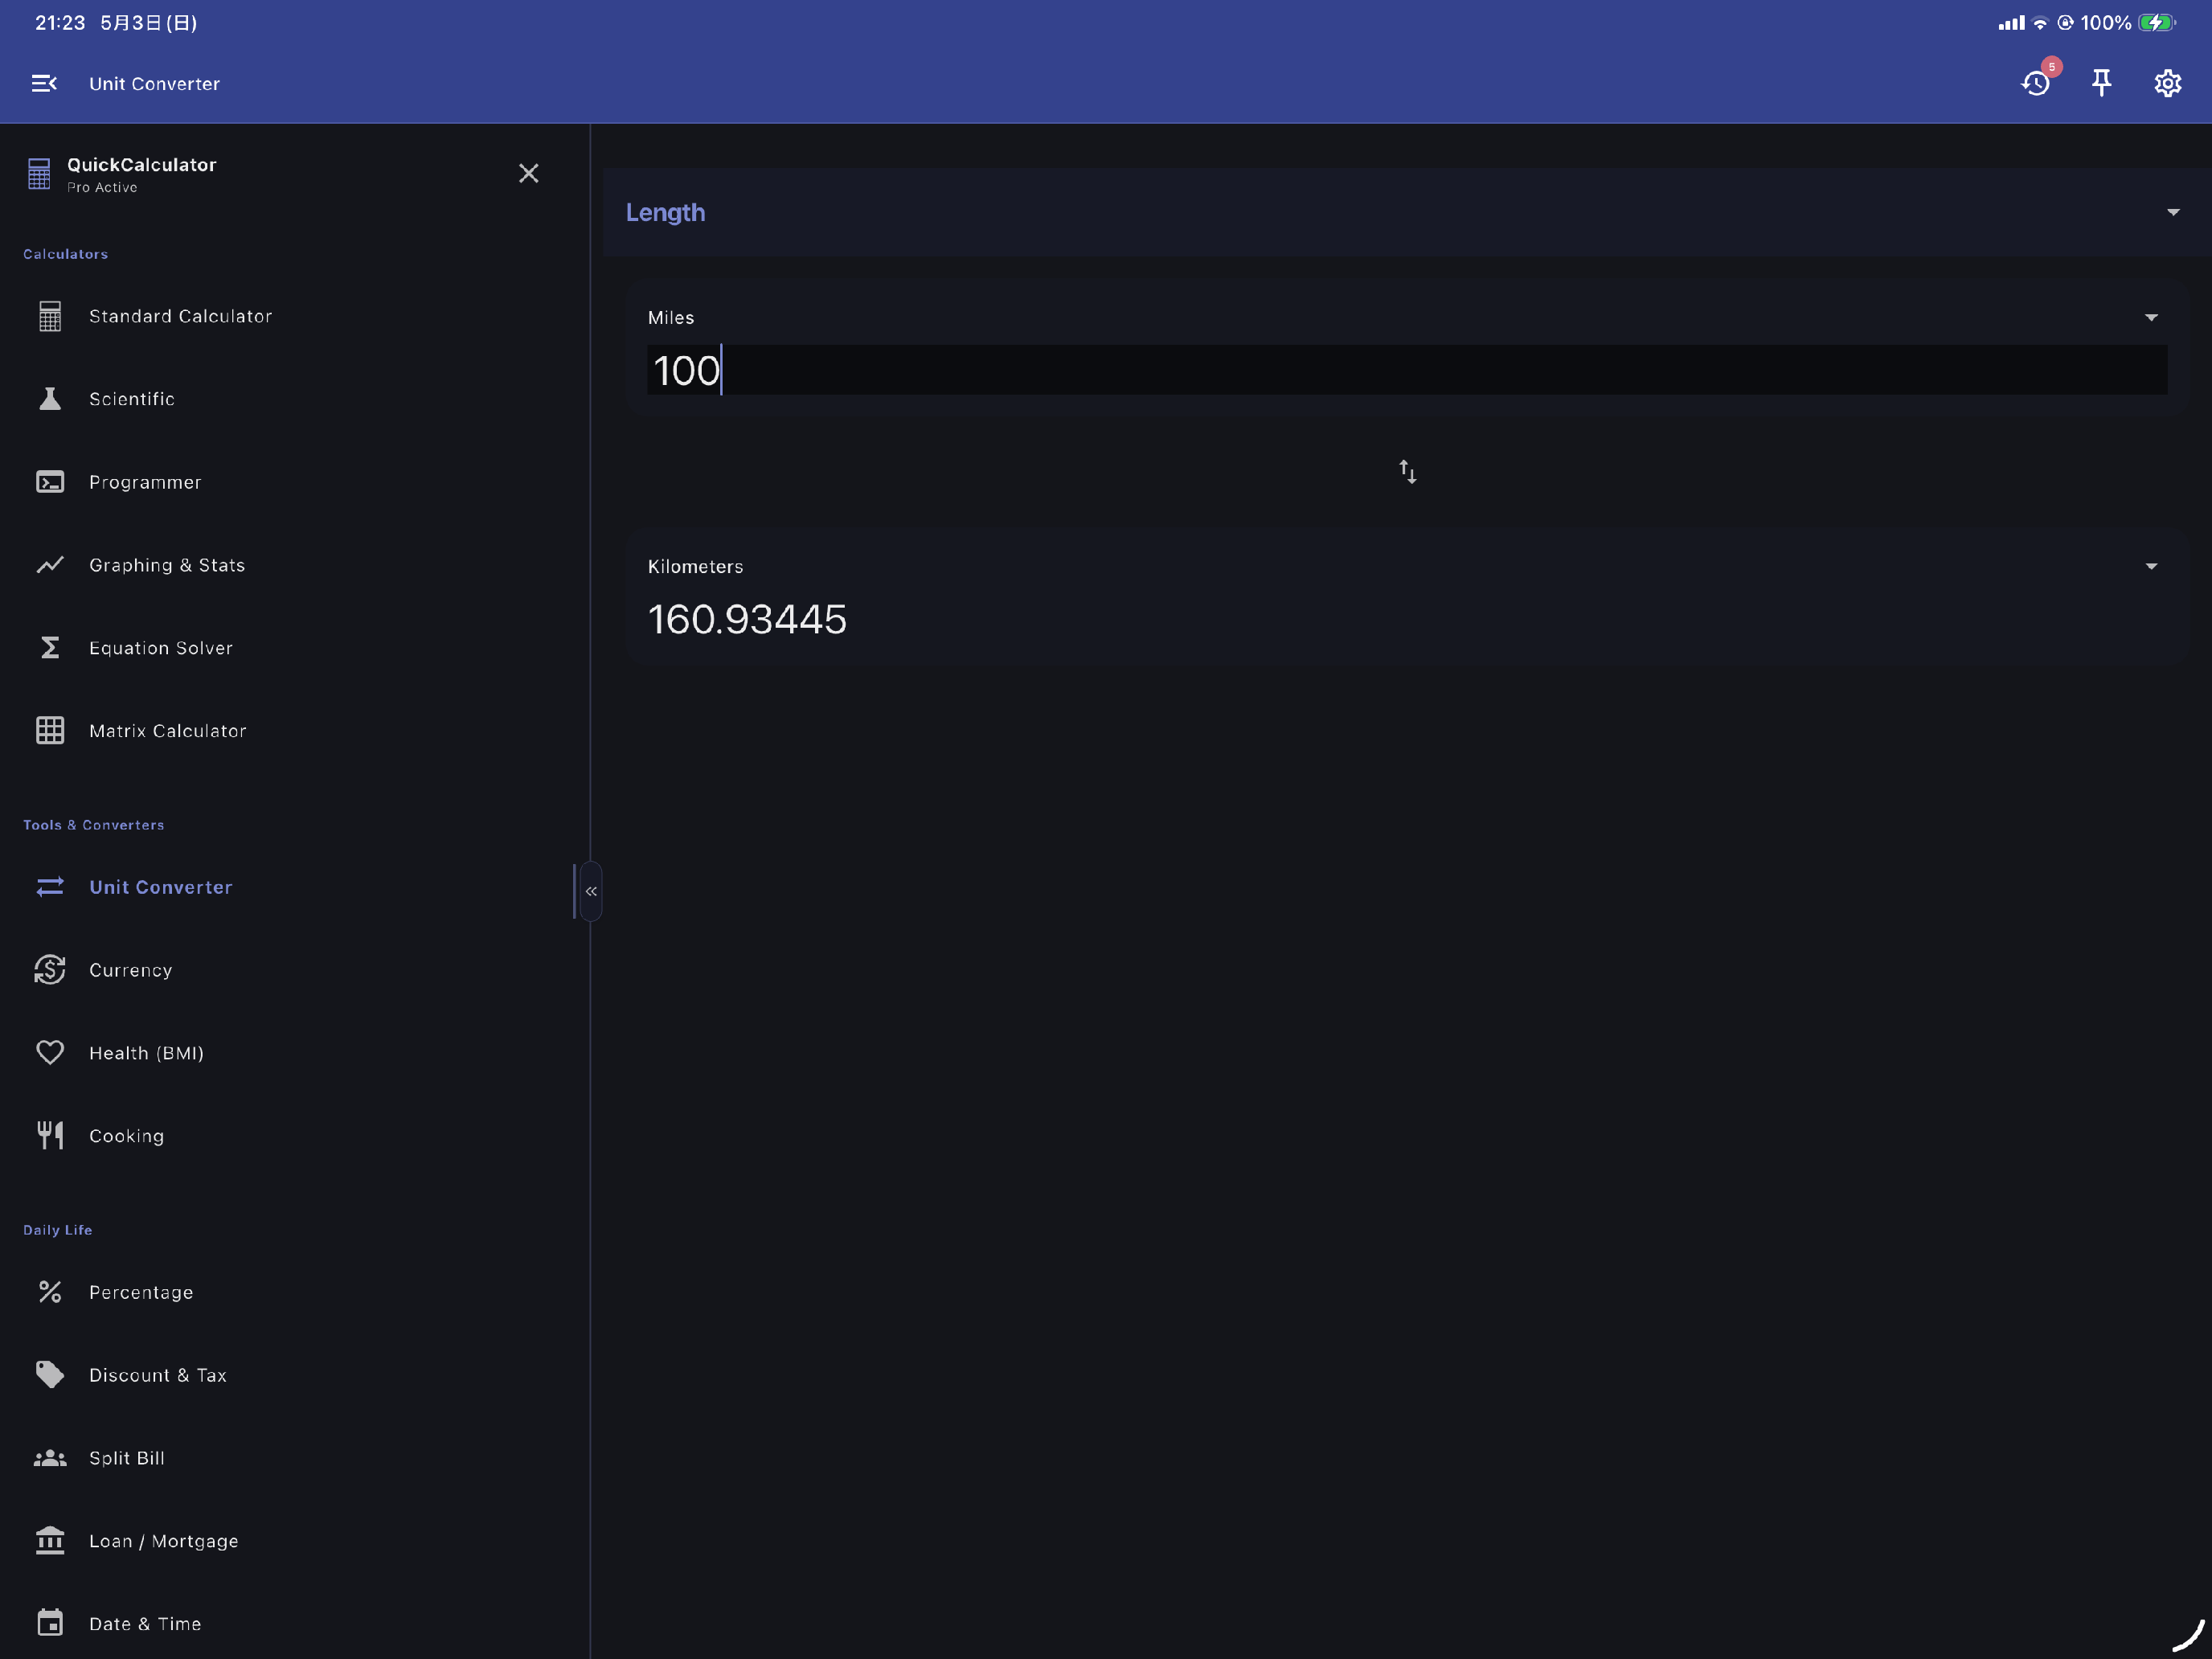Click the Graphing & Stats chart icon
This screenshot has width=2212, height=1659.
point(50,565)
